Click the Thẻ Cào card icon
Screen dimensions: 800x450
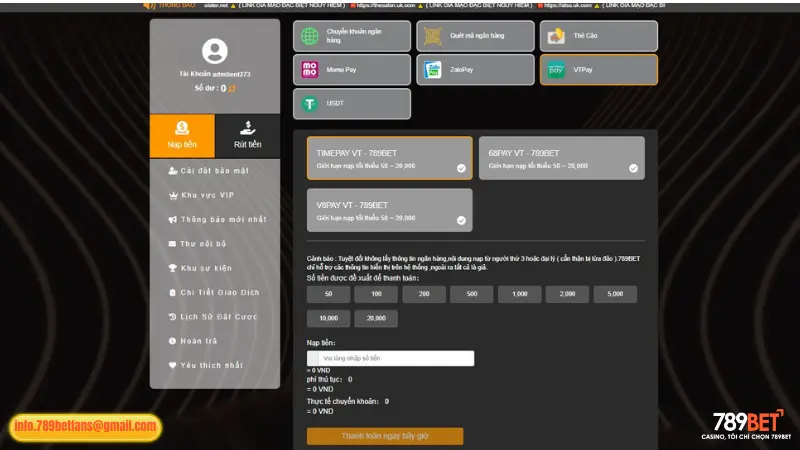(x=556, y=36)
